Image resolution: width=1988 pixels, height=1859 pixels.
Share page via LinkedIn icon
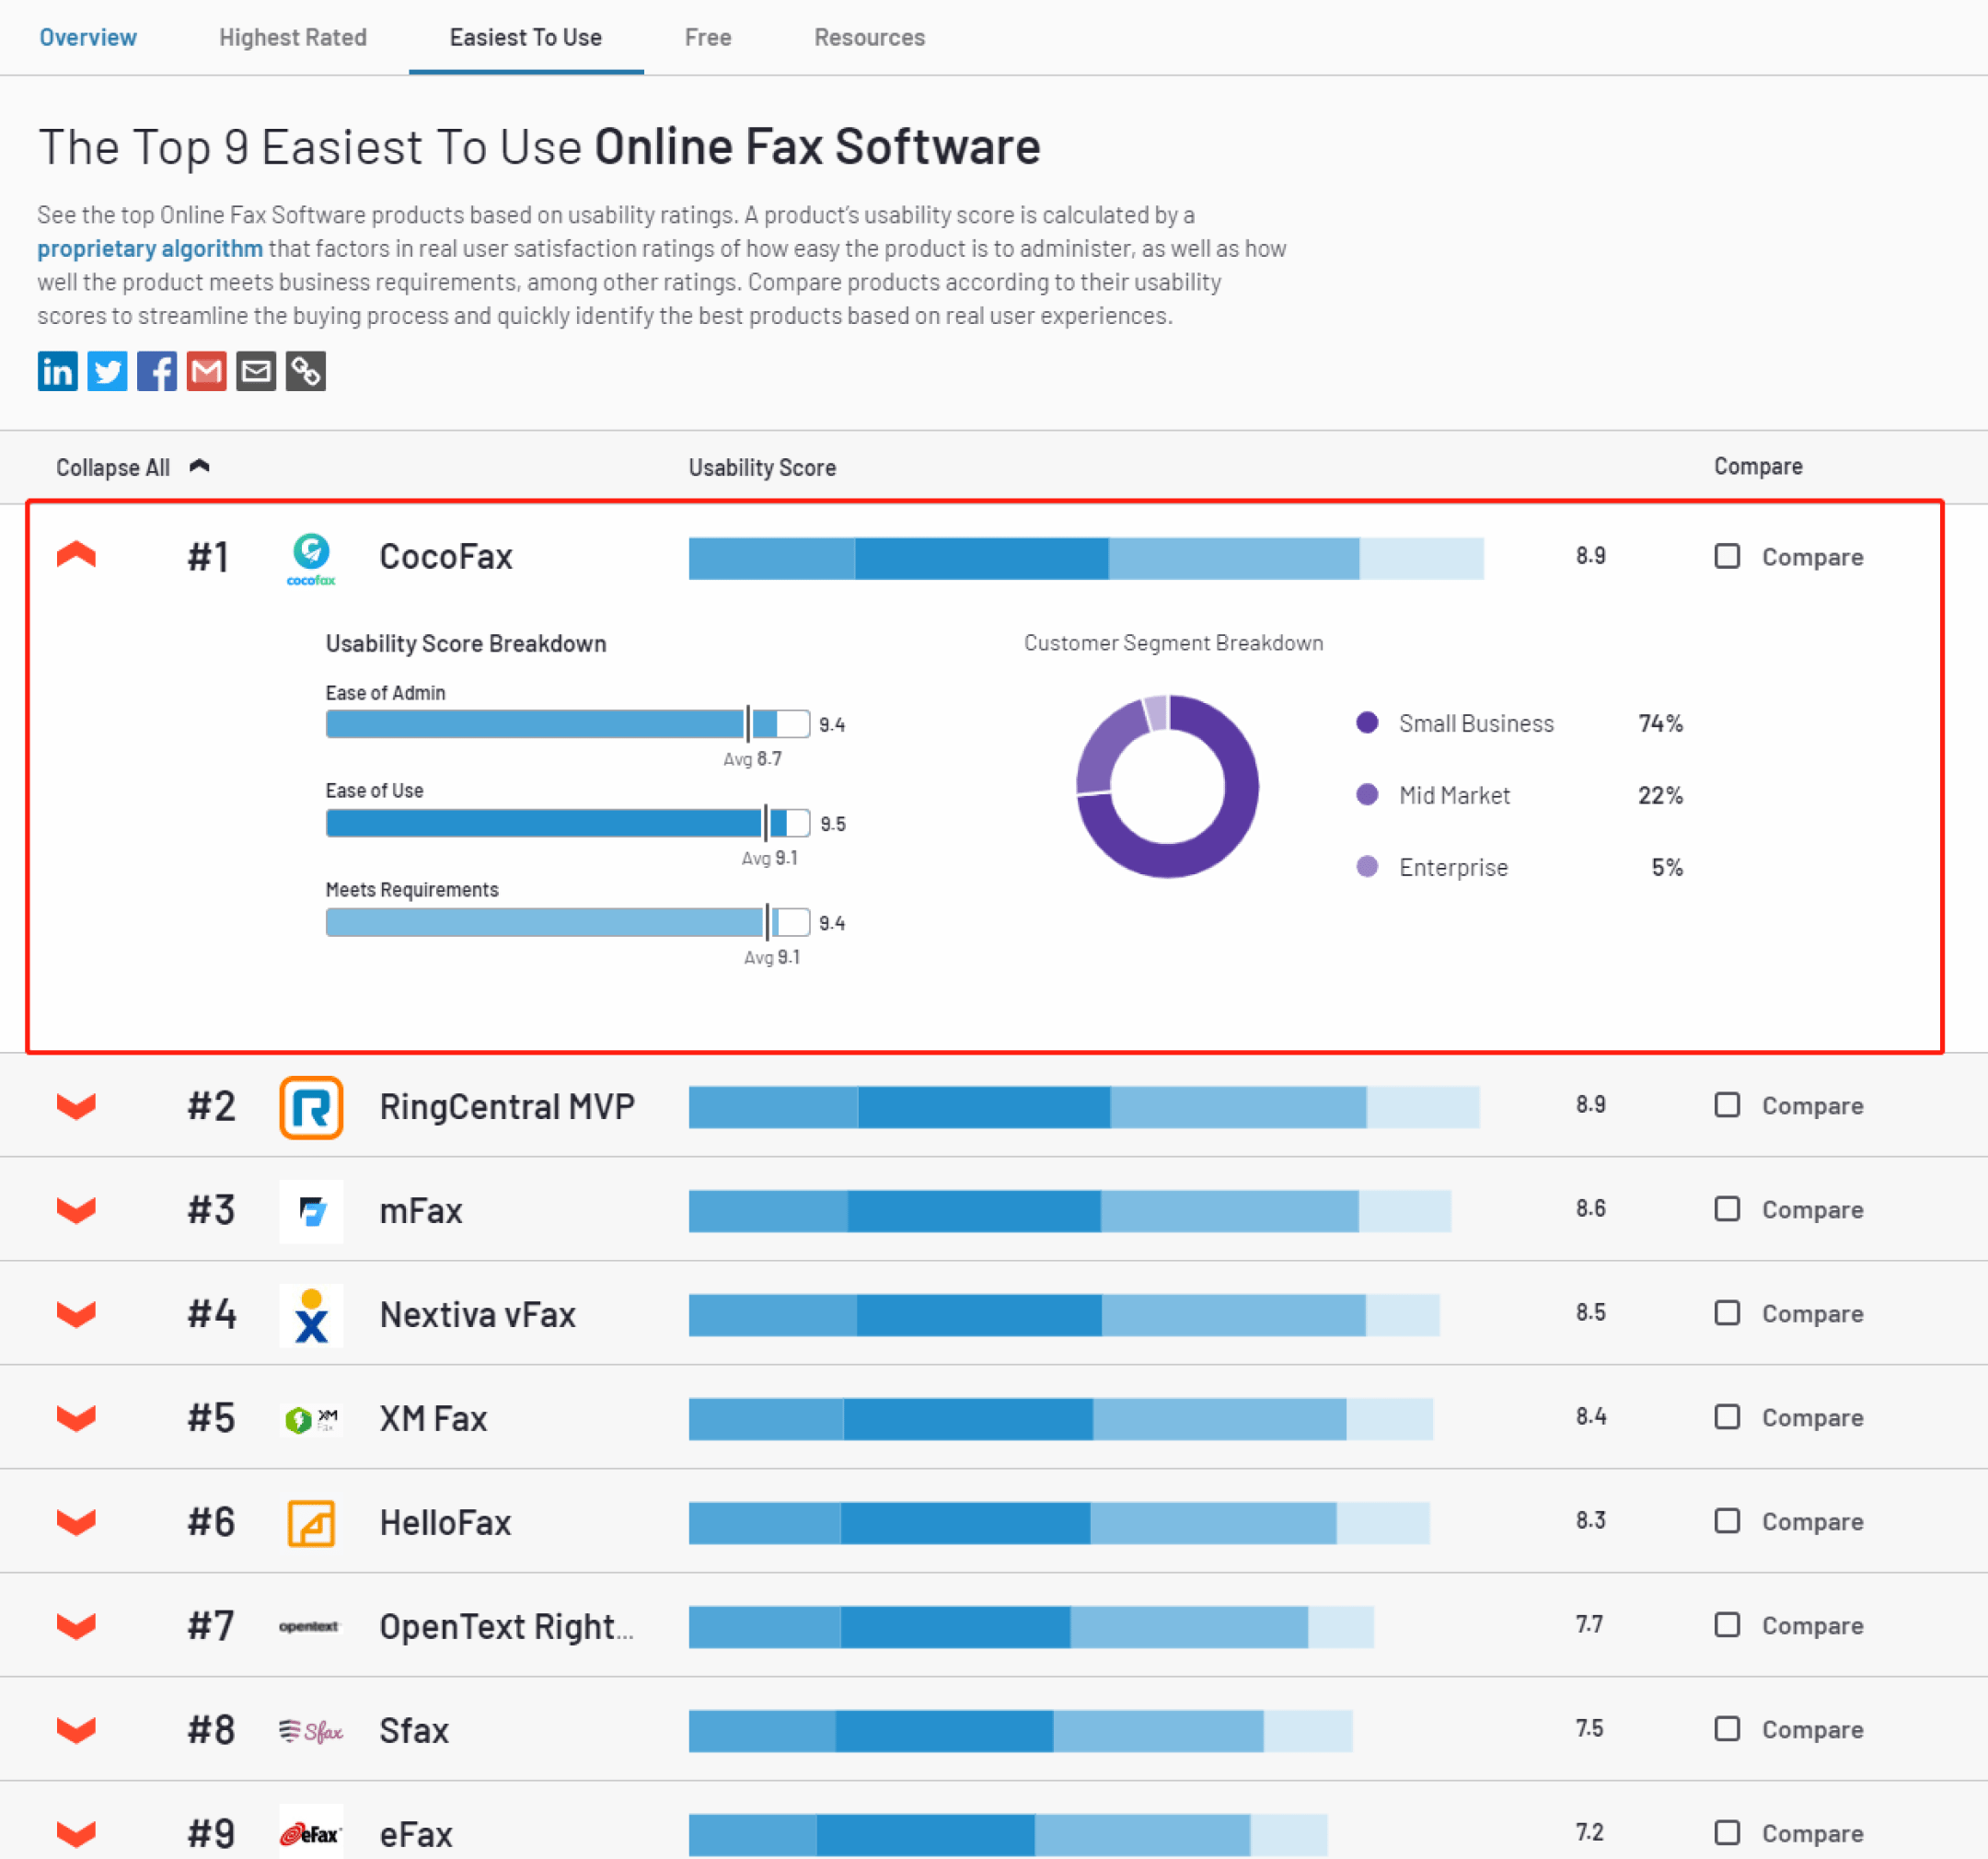pos(57,371)
